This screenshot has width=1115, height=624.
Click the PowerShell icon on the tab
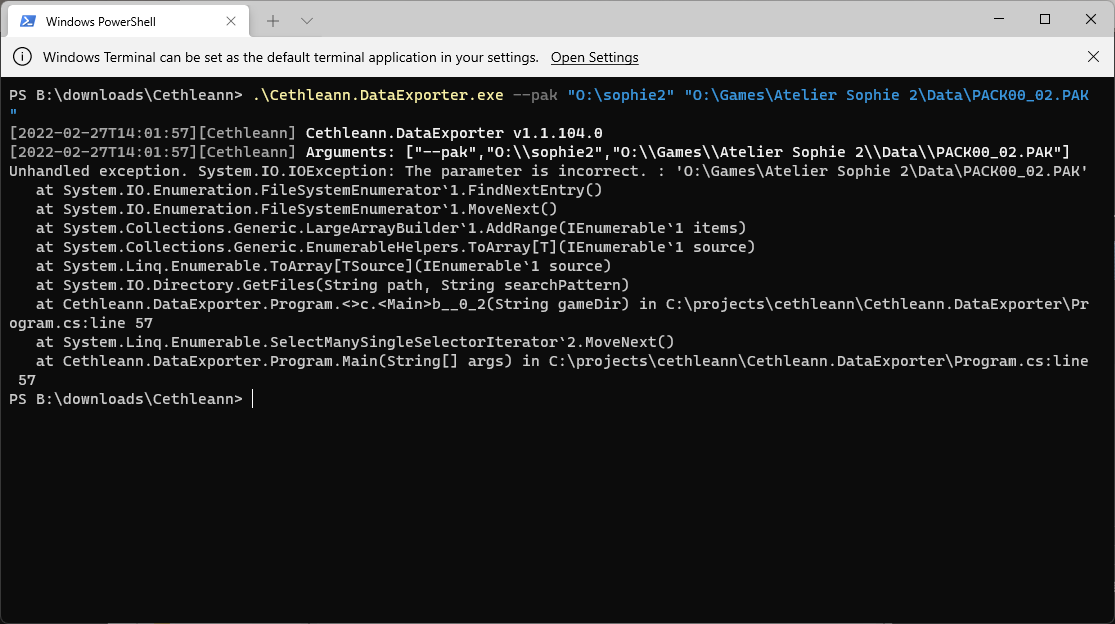click(x=28, y=21)
